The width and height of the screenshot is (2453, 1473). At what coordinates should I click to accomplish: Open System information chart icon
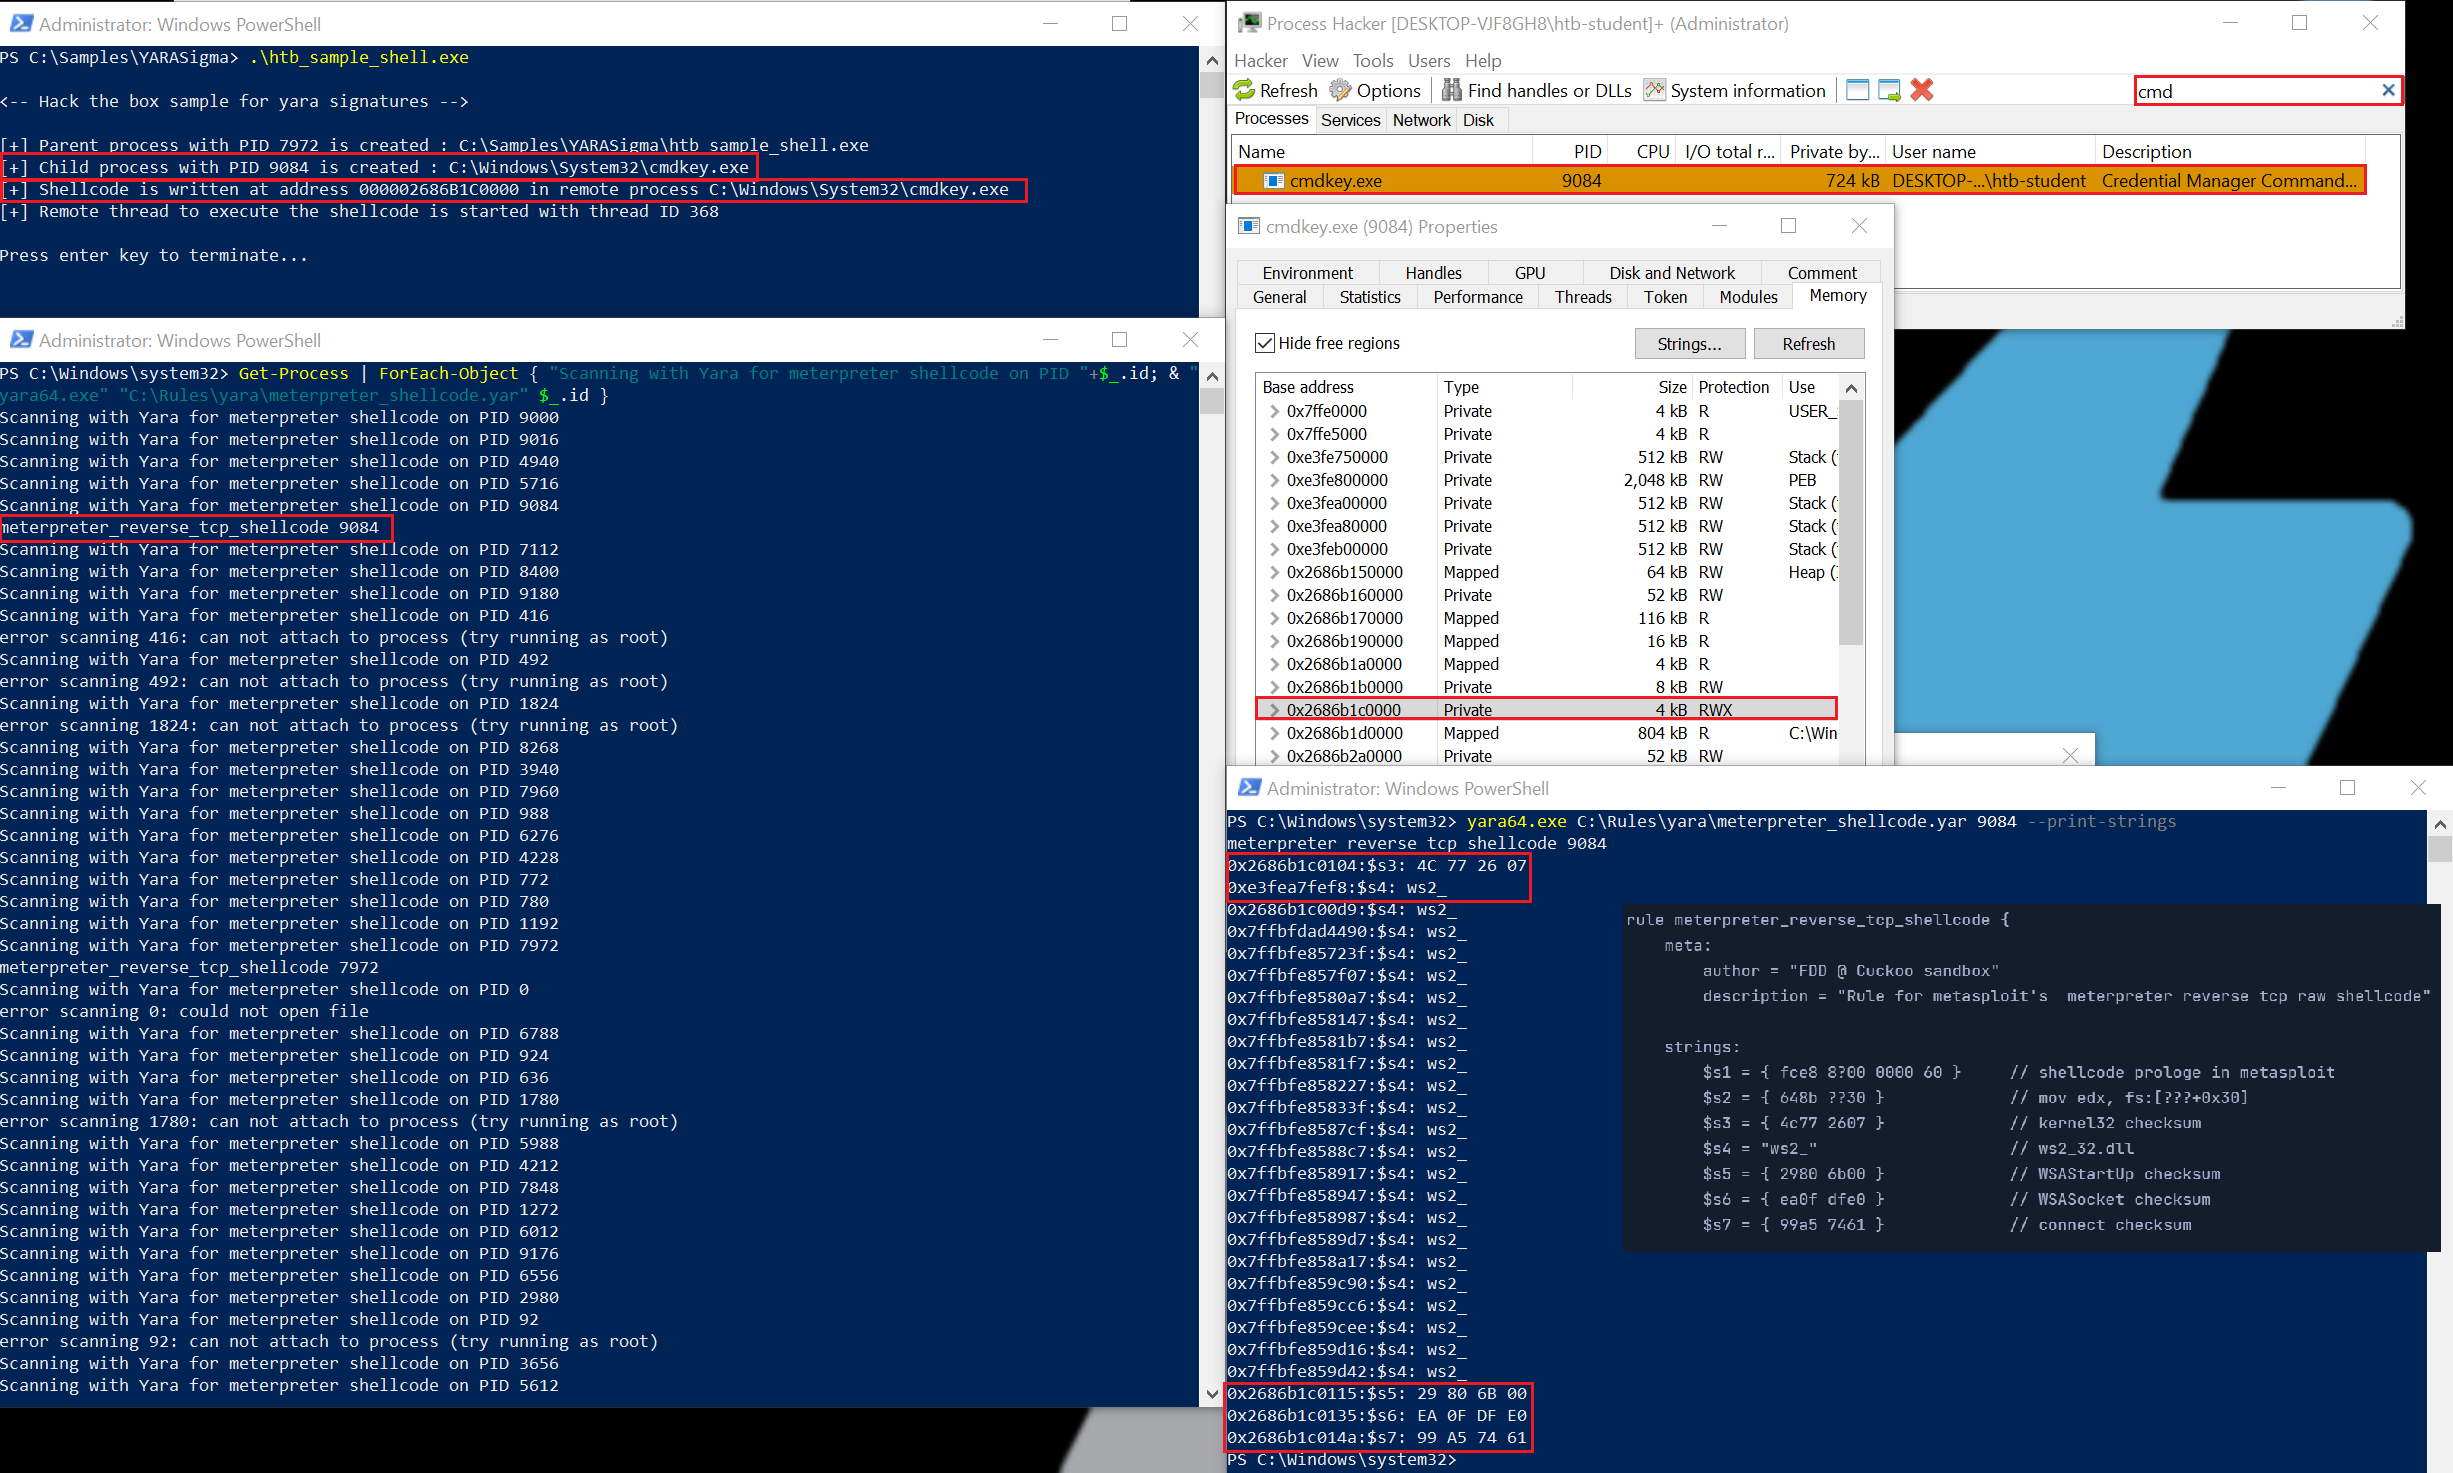pyautogui.click(x=1654, y=90)
